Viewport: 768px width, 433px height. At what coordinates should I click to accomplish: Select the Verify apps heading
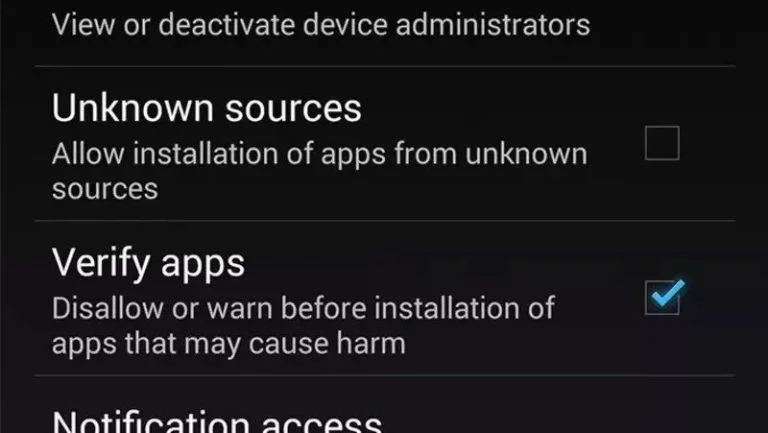point(148,265)
